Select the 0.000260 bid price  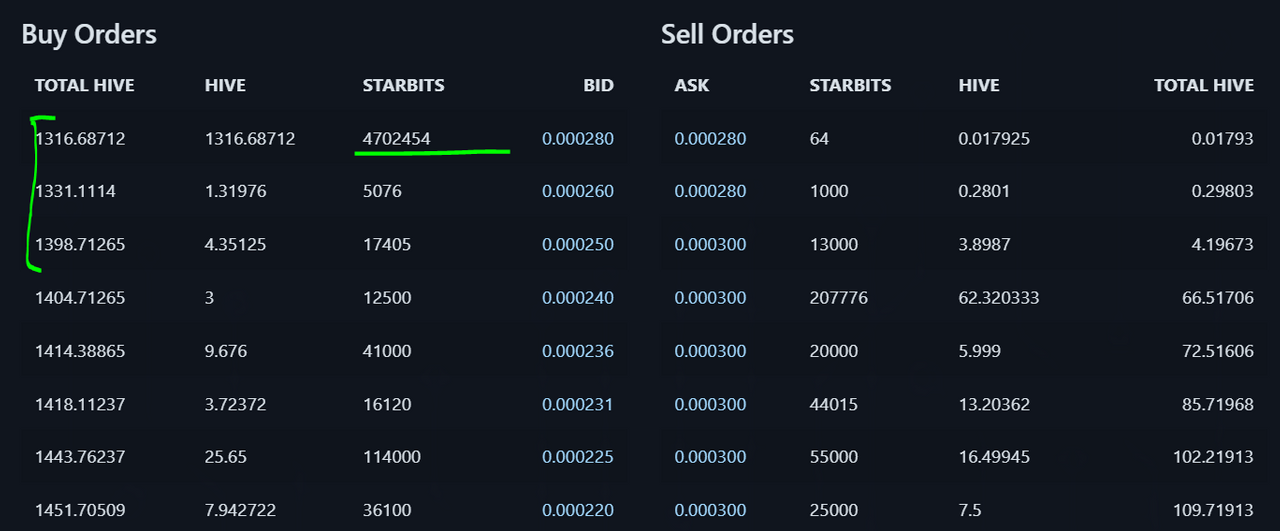(578, 191)
